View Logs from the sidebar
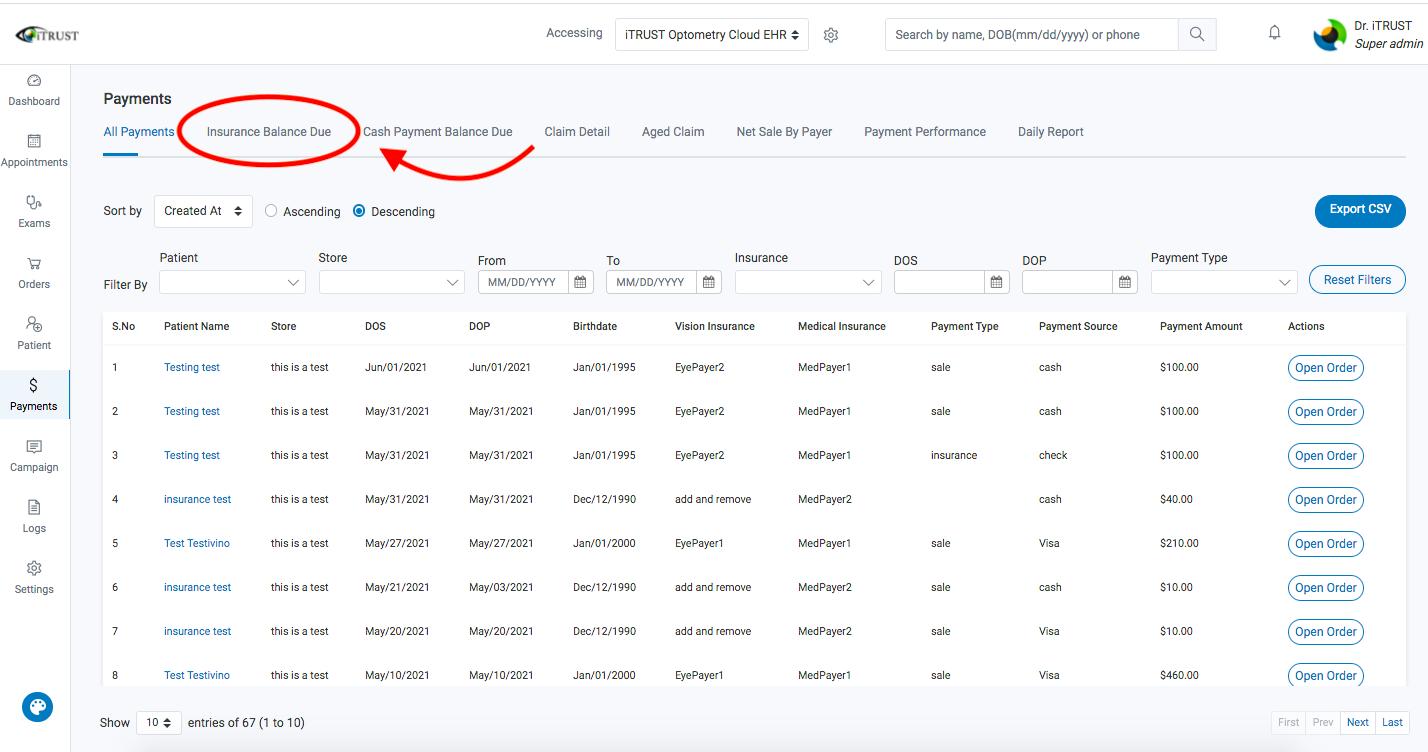Screen dimensions: 1428x752 (33, 517)
